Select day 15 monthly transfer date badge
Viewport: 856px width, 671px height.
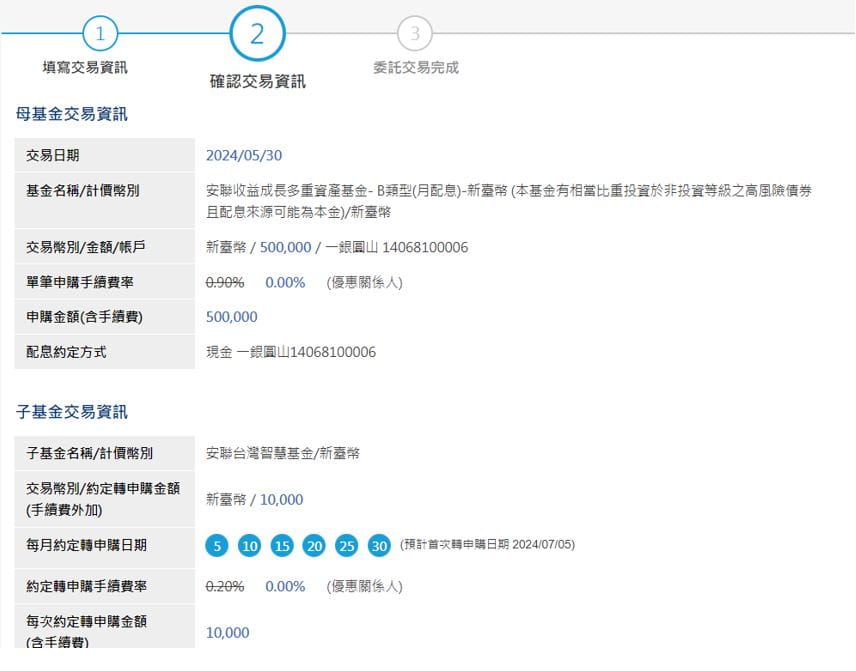pos(282,545)
